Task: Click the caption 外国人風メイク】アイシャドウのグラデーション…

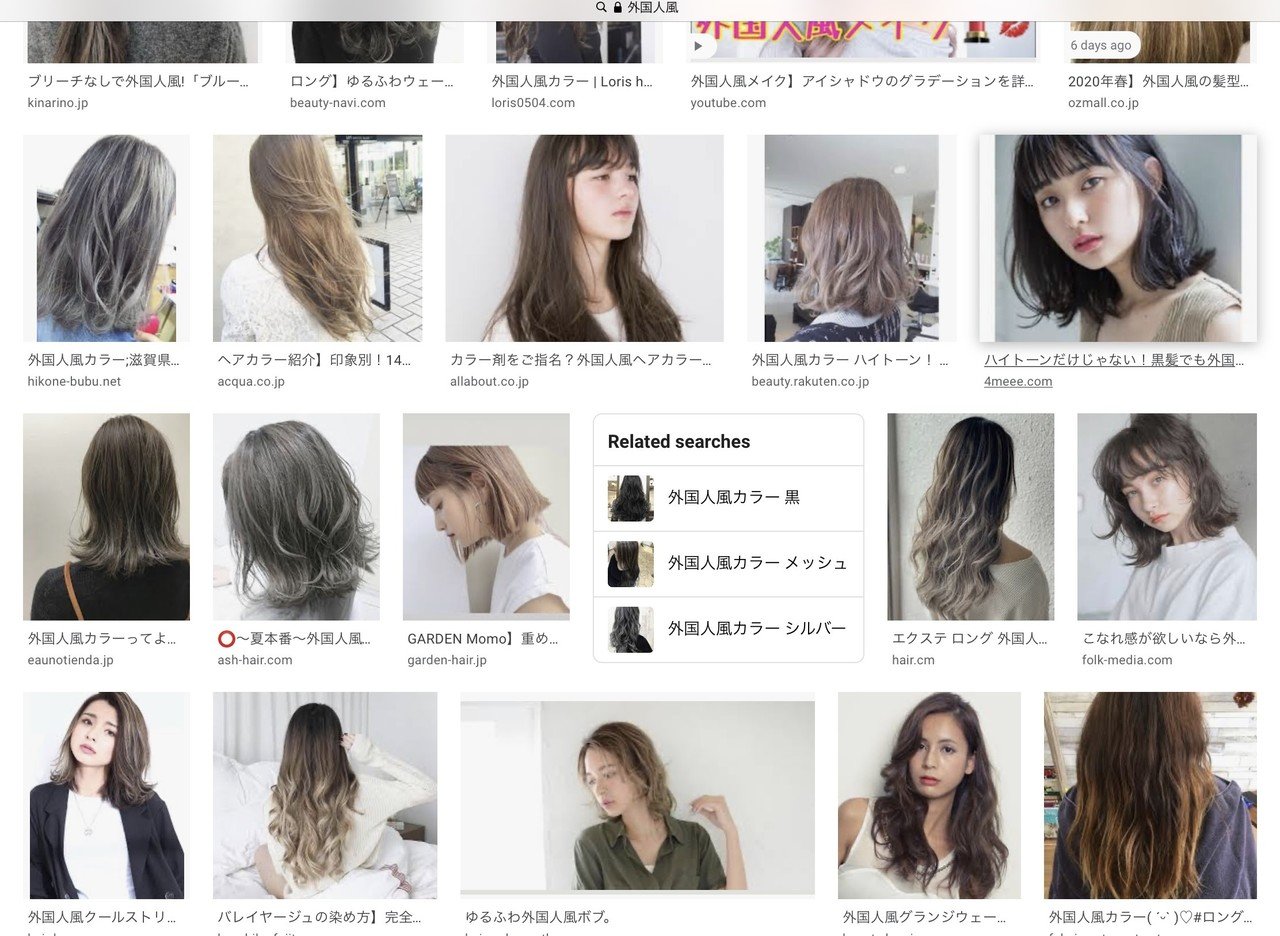Action: 863,82
